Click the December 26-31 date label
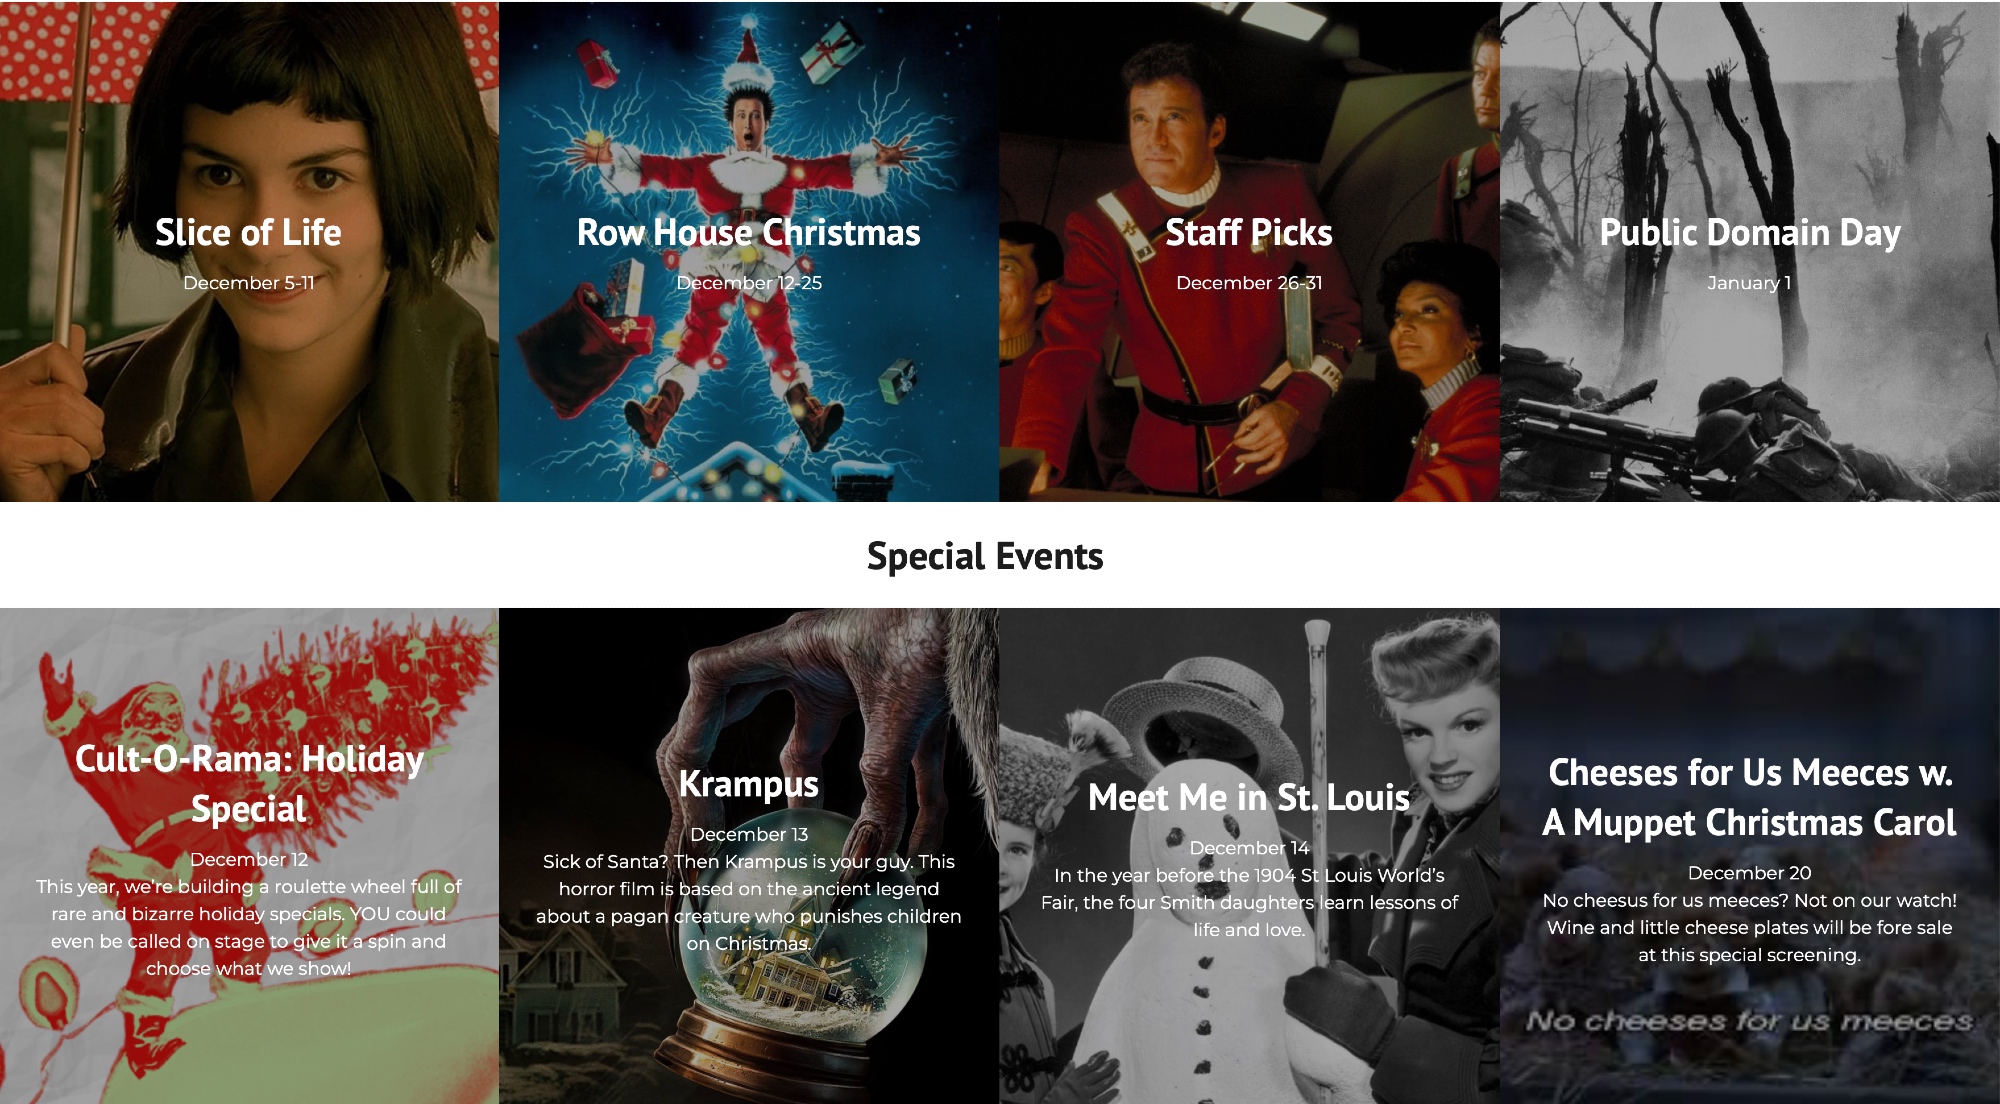The image size is (2000, 1104). coord(1249,283)
